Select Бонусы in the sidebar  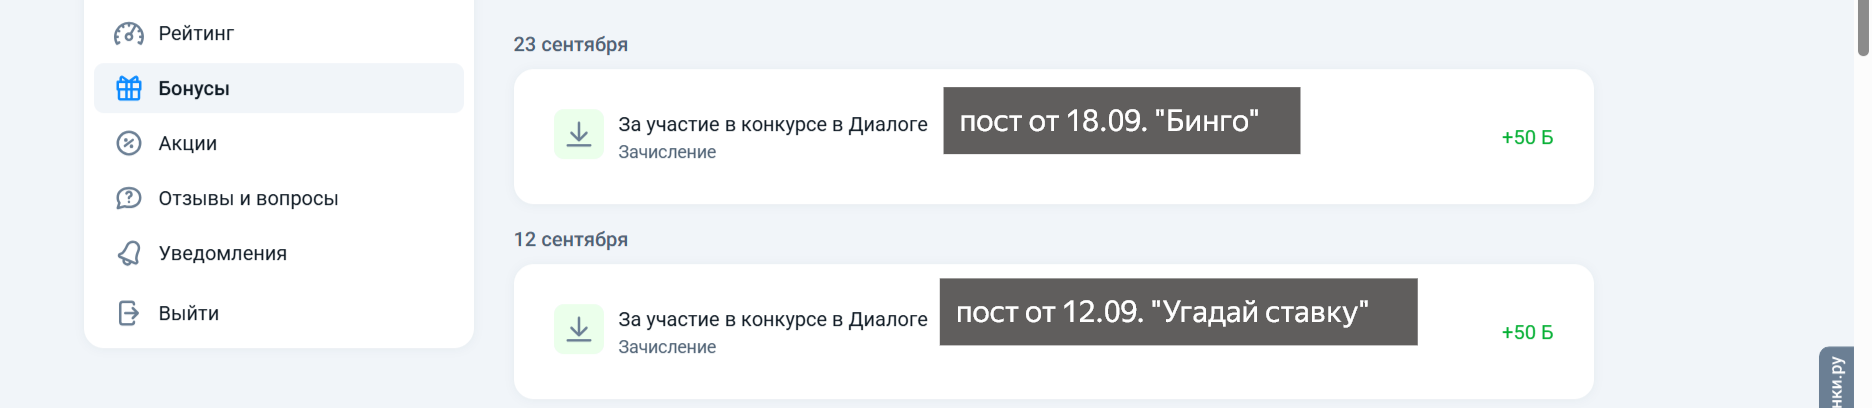click(279, 88)
